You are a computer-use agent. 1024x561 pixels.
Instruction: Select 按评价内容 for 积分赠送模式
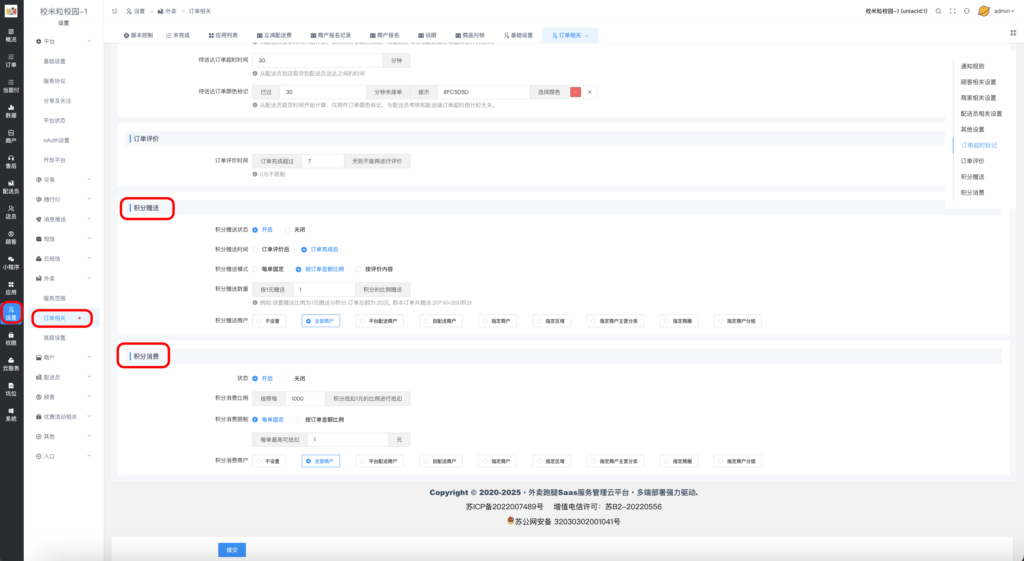(x=374, y=269)
